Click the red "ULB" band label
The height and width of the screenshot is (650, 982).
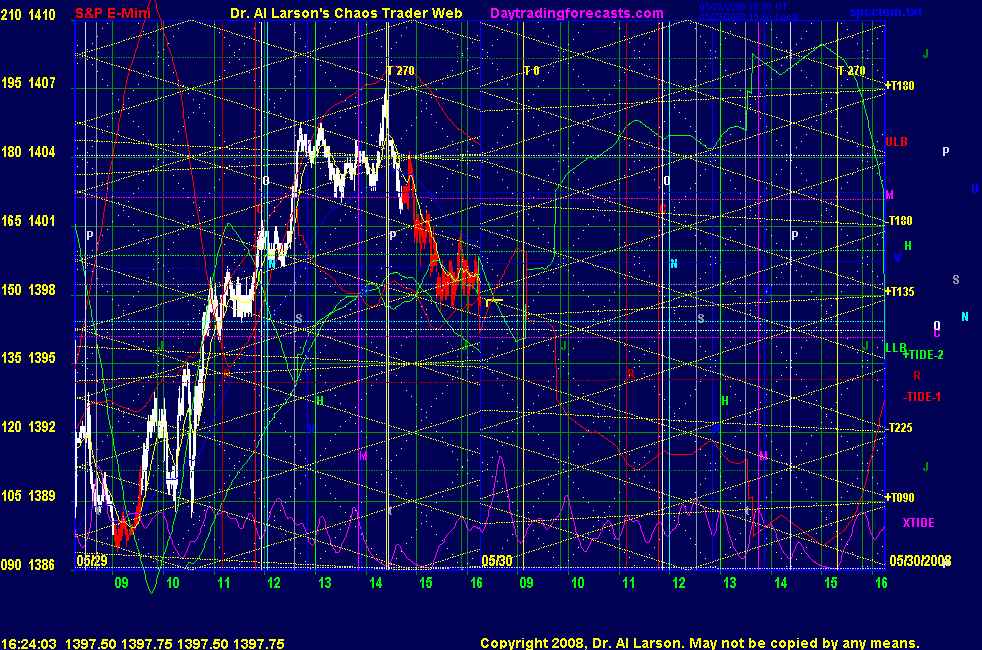(x=896, y=142)
